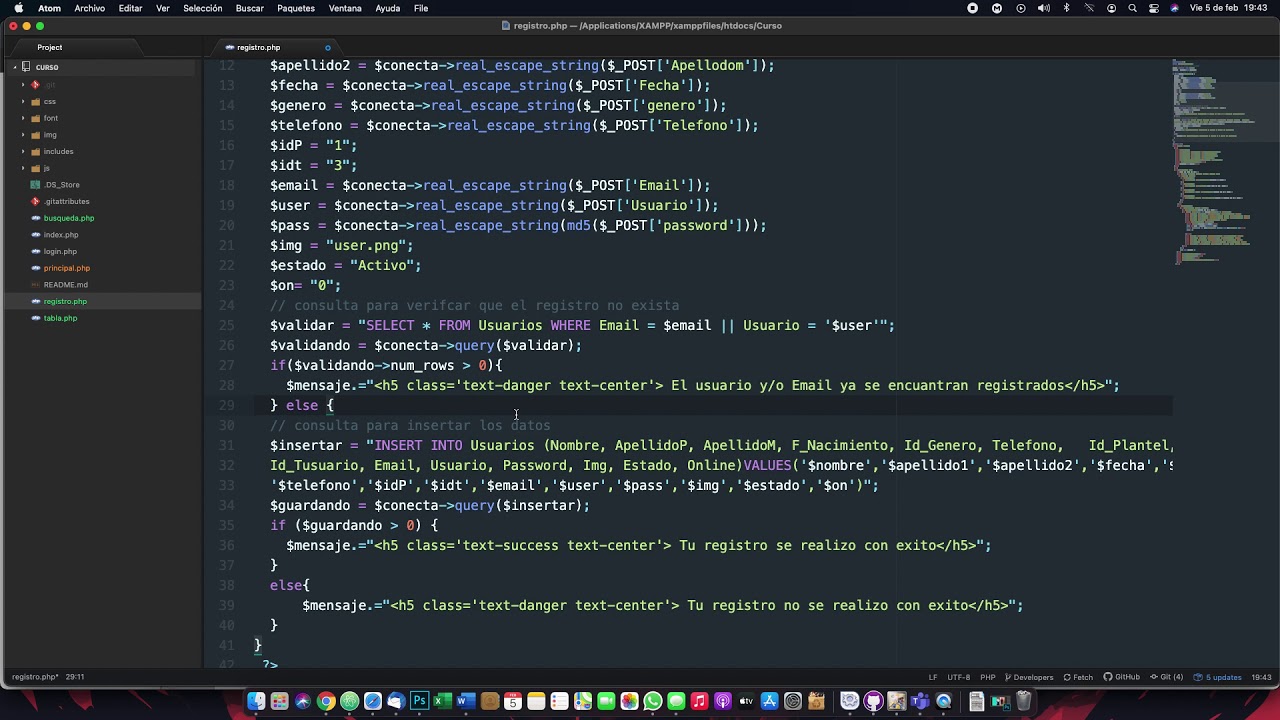This screenshot has width=1280, height=720.
Task: Click the .git repository icon
Action: click(36, 85)
